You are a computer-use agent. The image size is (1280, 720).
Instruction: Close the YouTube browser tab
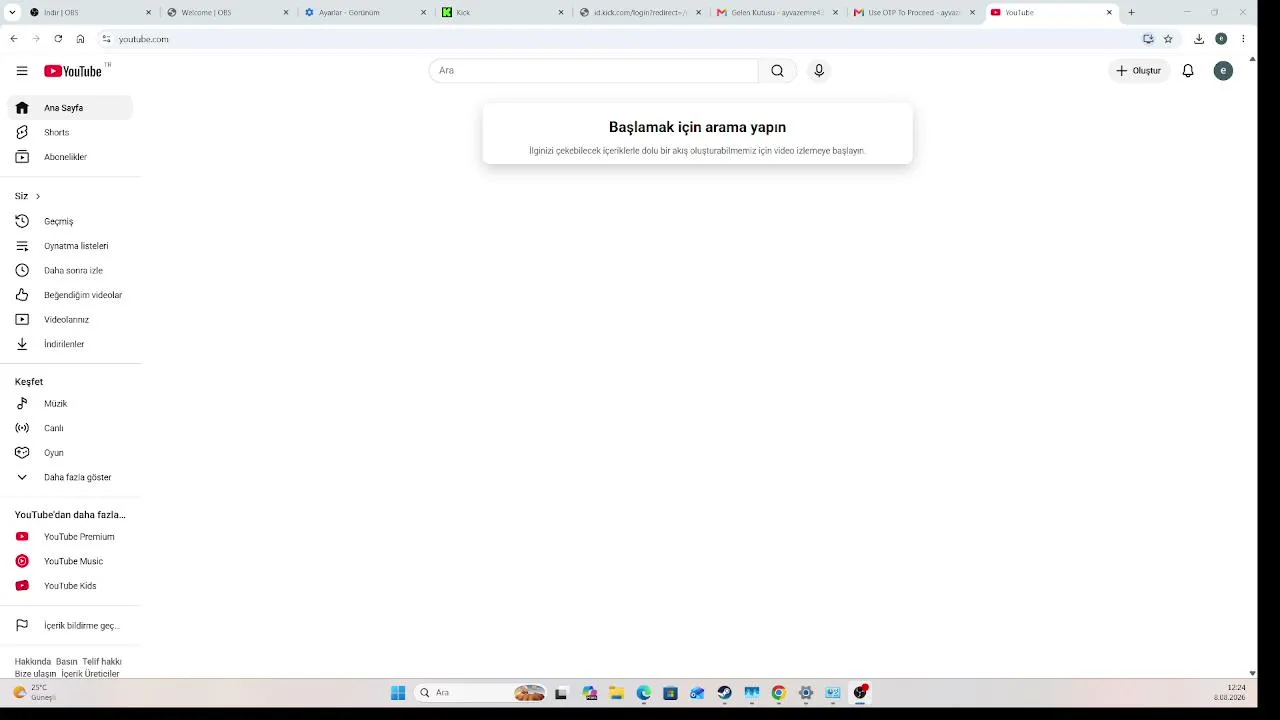click(x=1109, y=12)
